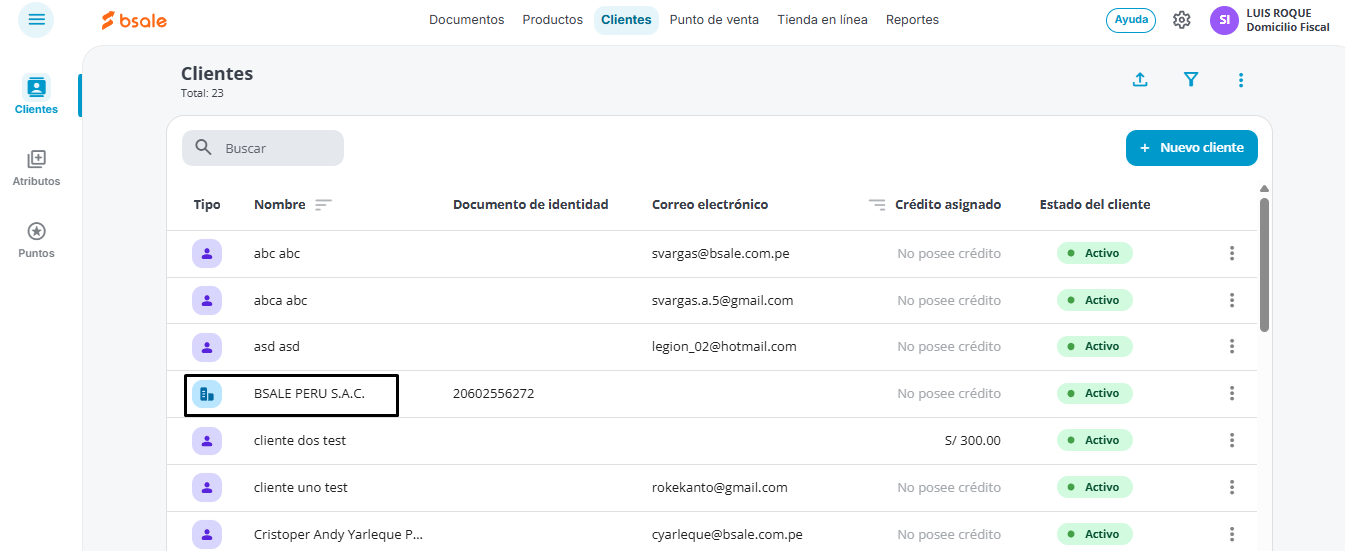Open client BSALE PERU S.A.C.
Image resolution: width=1345 pixels, height=551 pixels.
tap(309, 394)
